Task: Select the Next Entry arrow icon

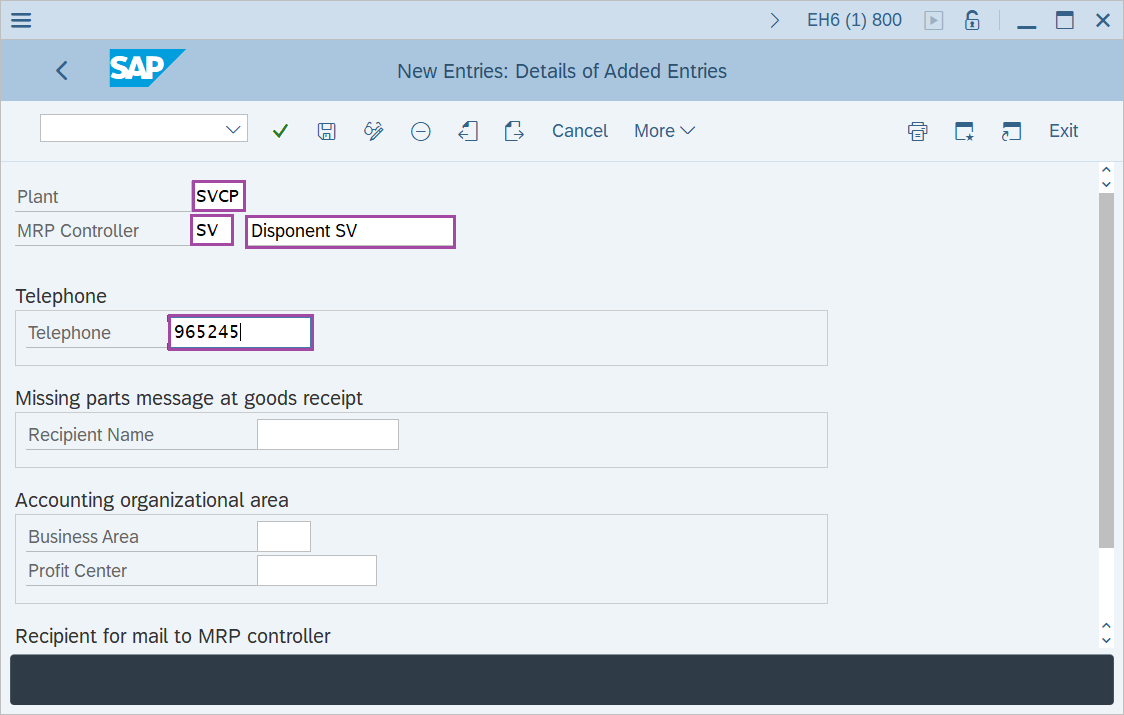Action: [x=514, y=130]
